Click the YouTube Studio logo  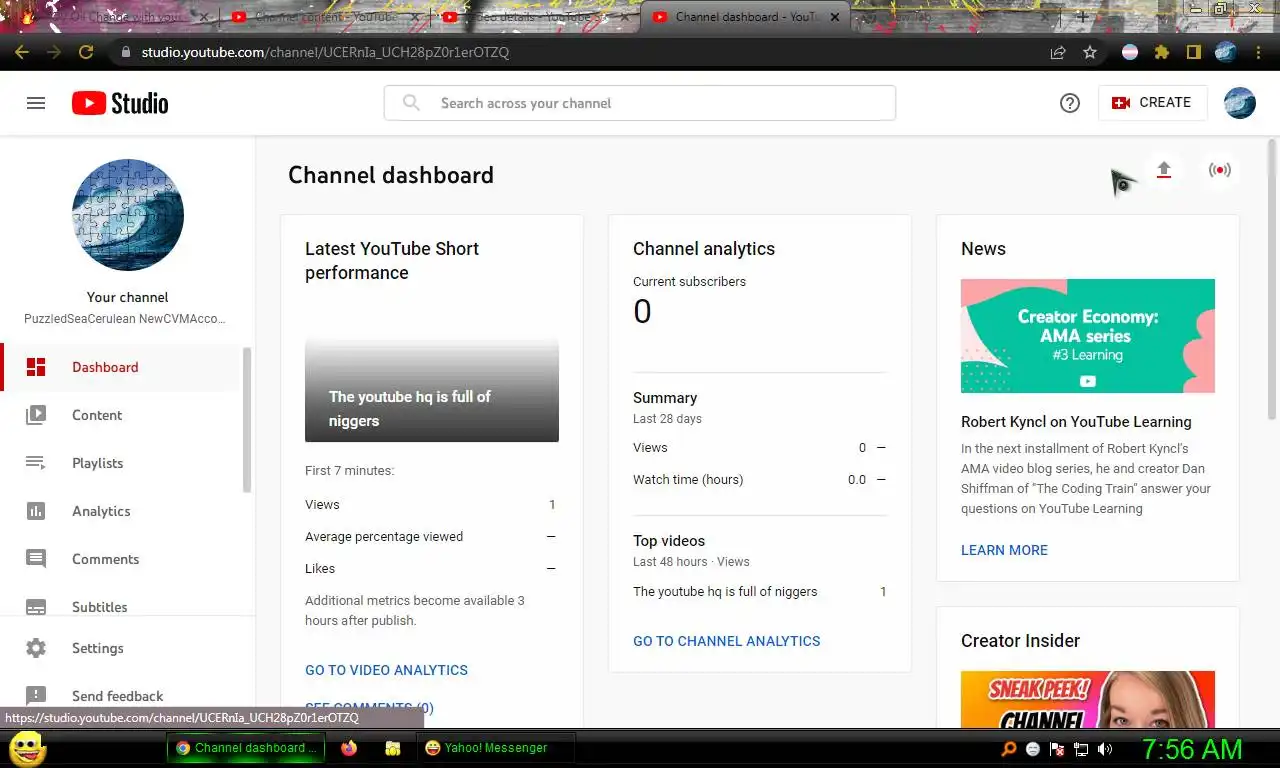120,103
